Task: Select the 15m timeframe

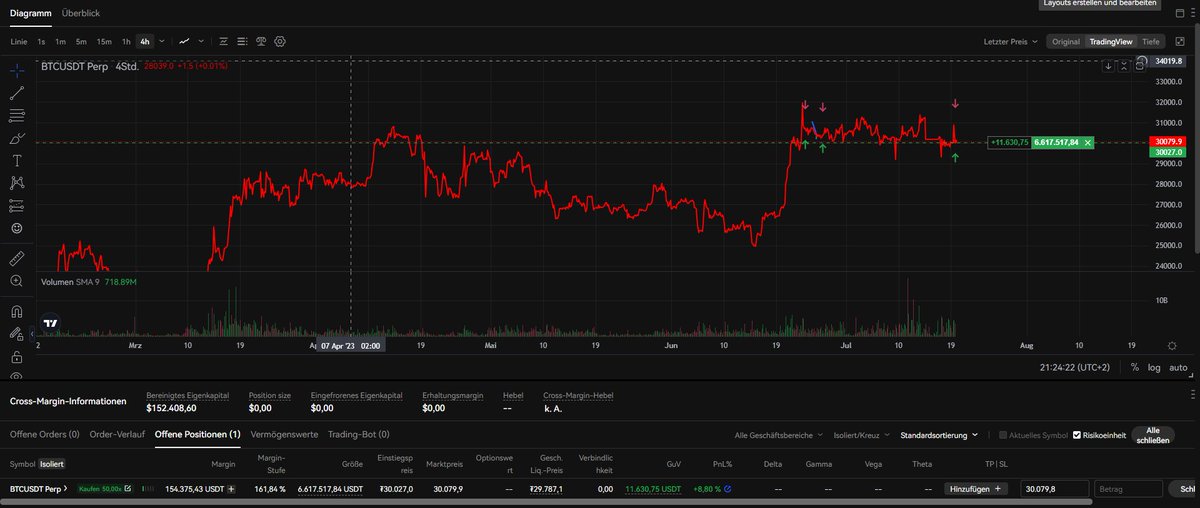Action: pos(104,41)
